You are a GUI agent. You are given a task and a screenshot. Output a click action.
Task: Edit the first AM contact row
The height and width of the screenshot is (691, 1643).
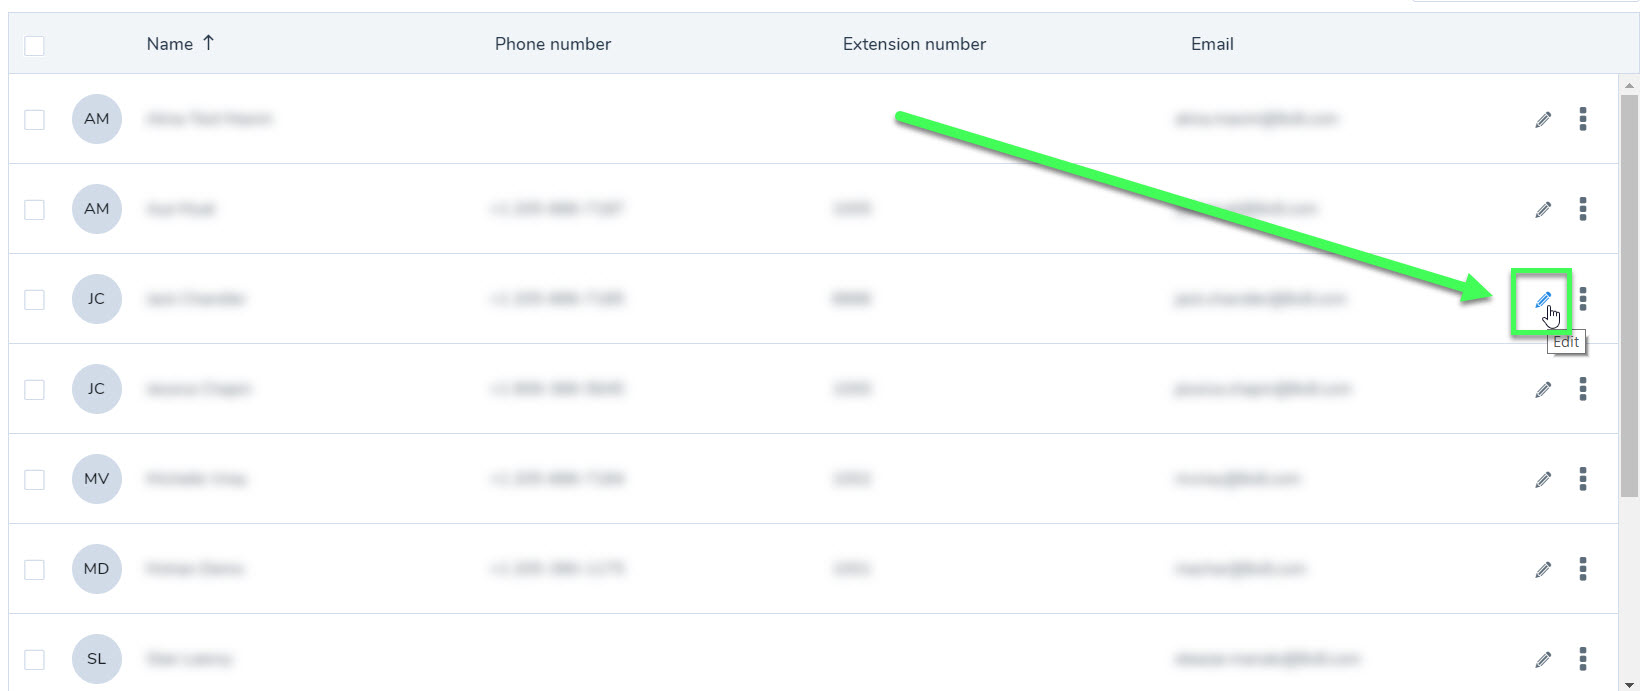1543,119
